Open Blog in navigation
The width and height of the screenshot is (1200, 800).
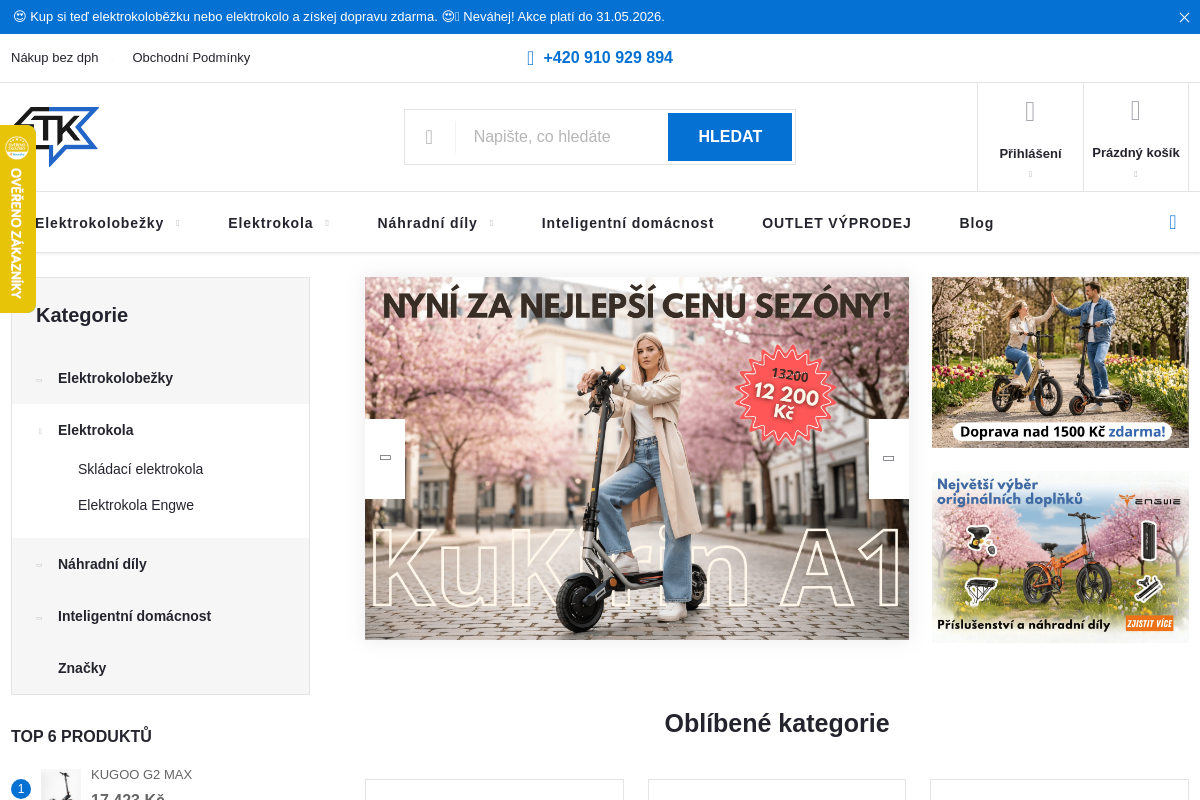click(976, 223)
